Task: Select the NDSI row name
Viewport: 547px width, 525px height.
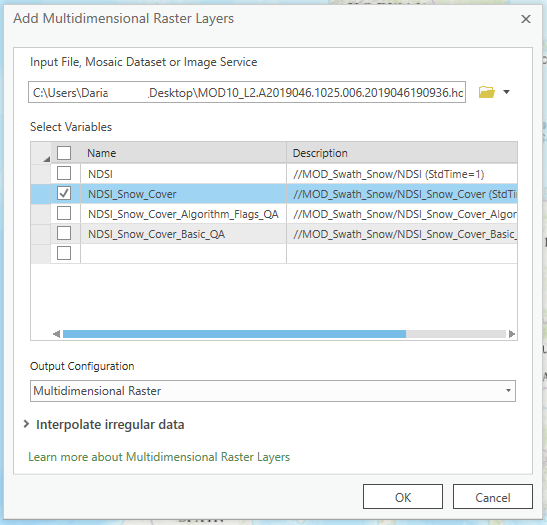Action: pyautogui.click(x=183, y=174)
